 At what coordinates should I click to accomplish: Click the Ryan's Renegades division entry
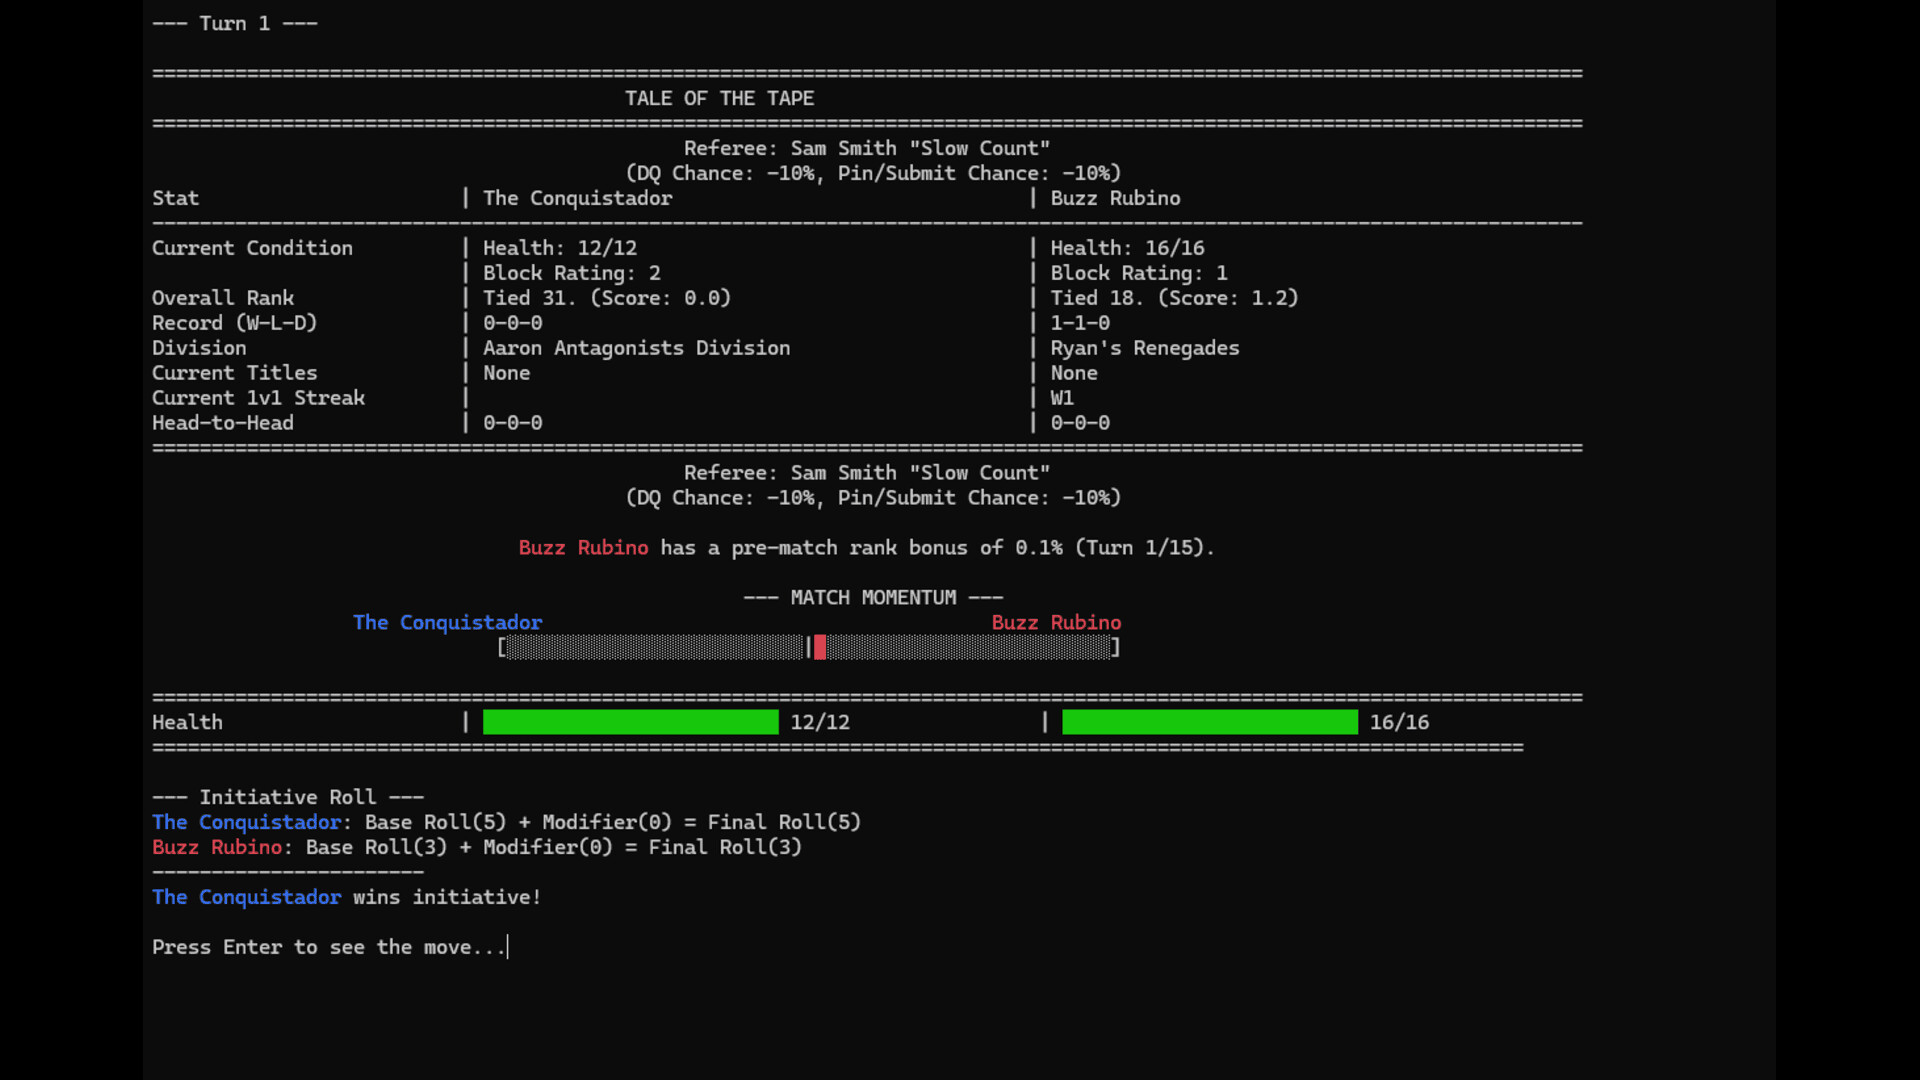click(x=1145, y=348)
